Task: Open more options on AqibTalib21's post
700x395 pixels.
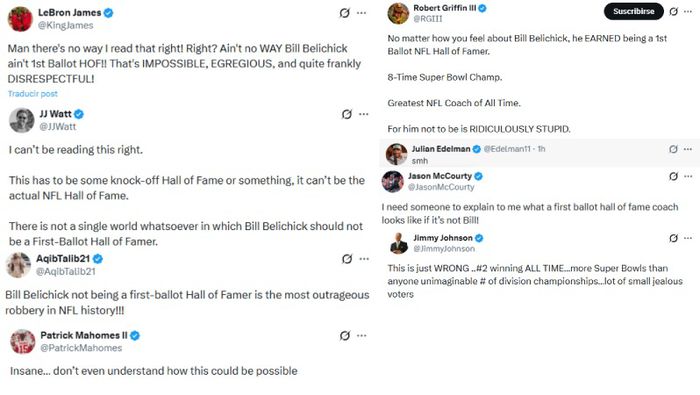Action: tap(364, 259)
